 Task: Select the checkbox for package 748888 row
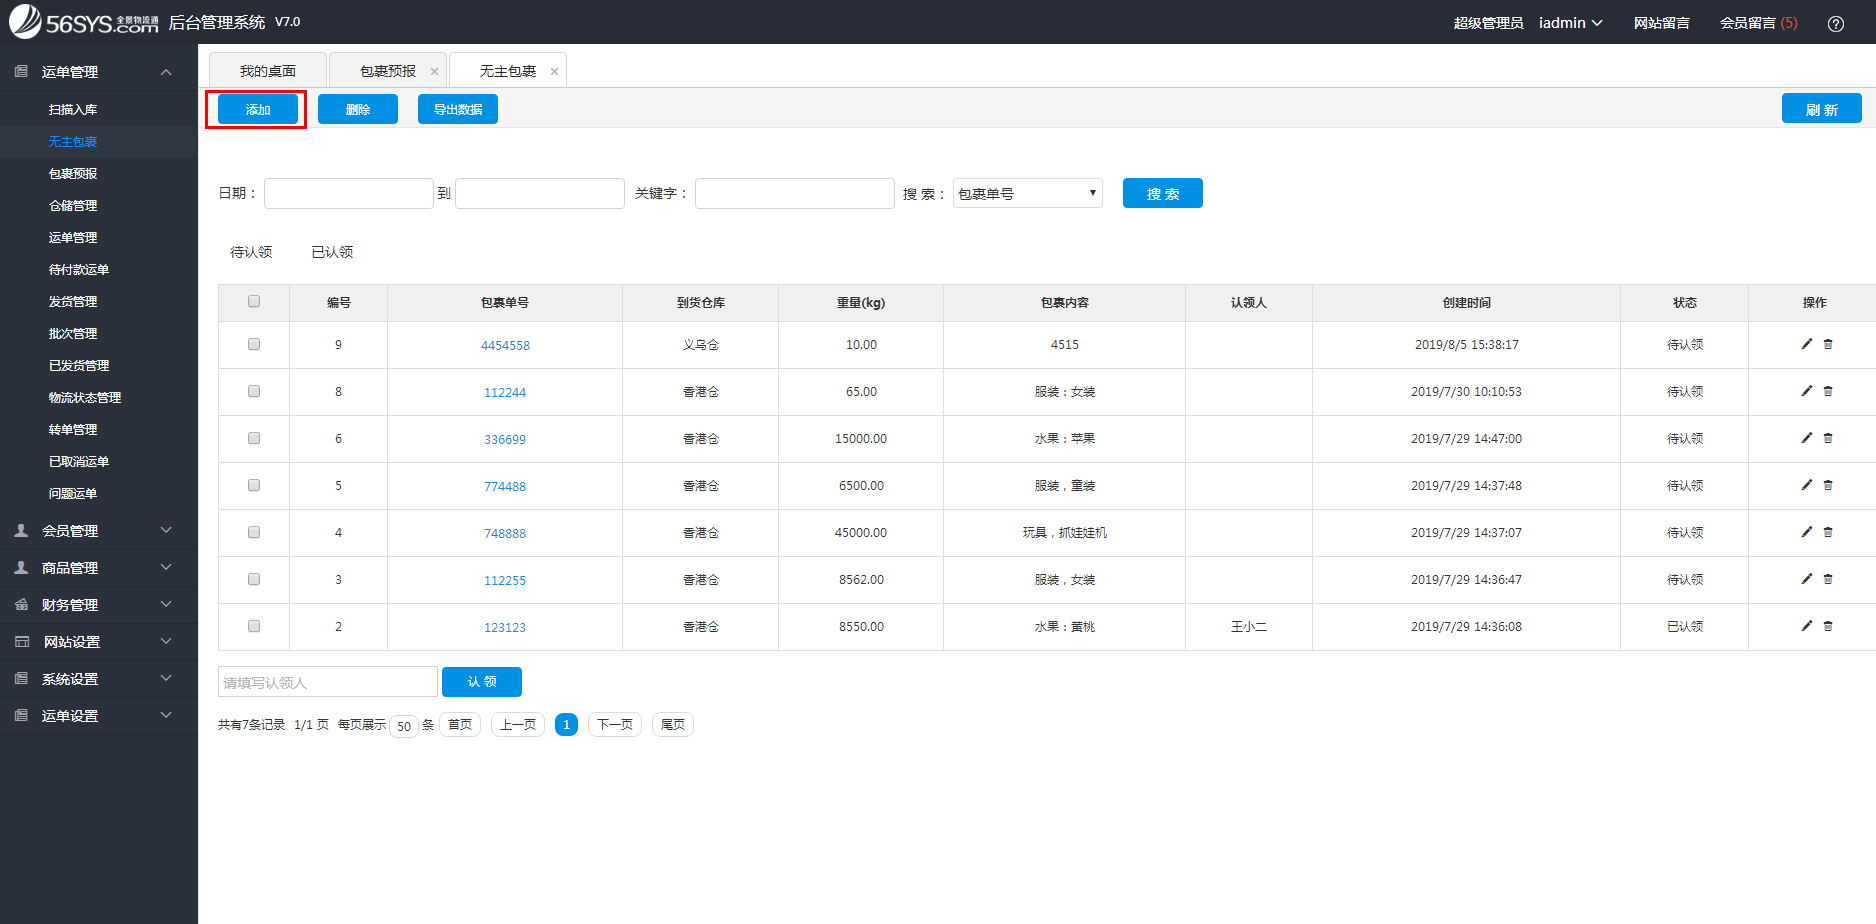click(x=254, y=532)
